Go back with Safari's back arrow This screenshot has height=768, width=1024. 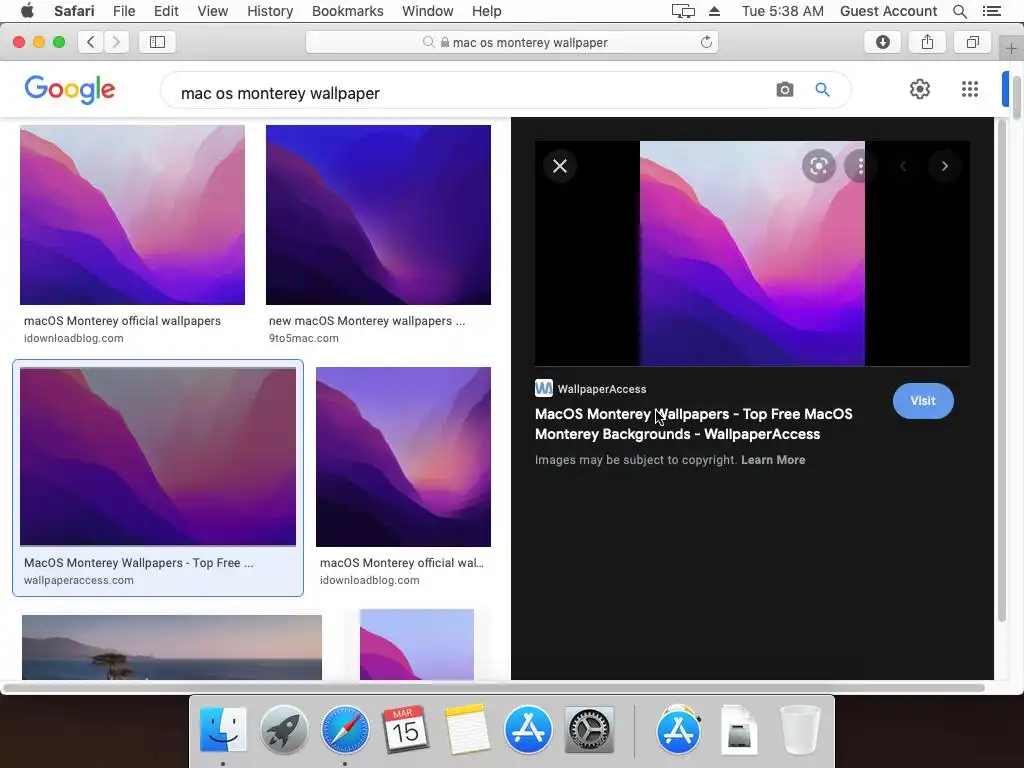pos(91,42)
